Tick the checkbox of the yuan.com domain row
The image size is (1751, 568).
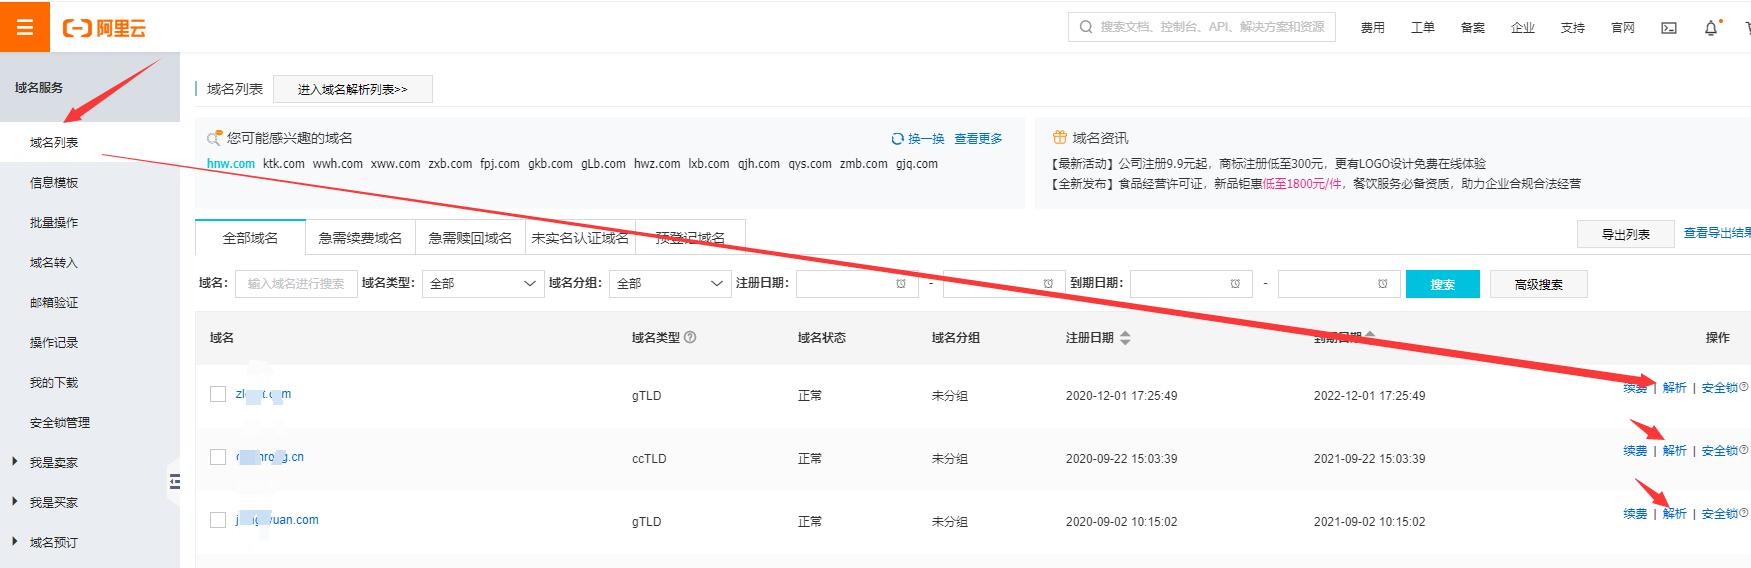coord(218,520)
